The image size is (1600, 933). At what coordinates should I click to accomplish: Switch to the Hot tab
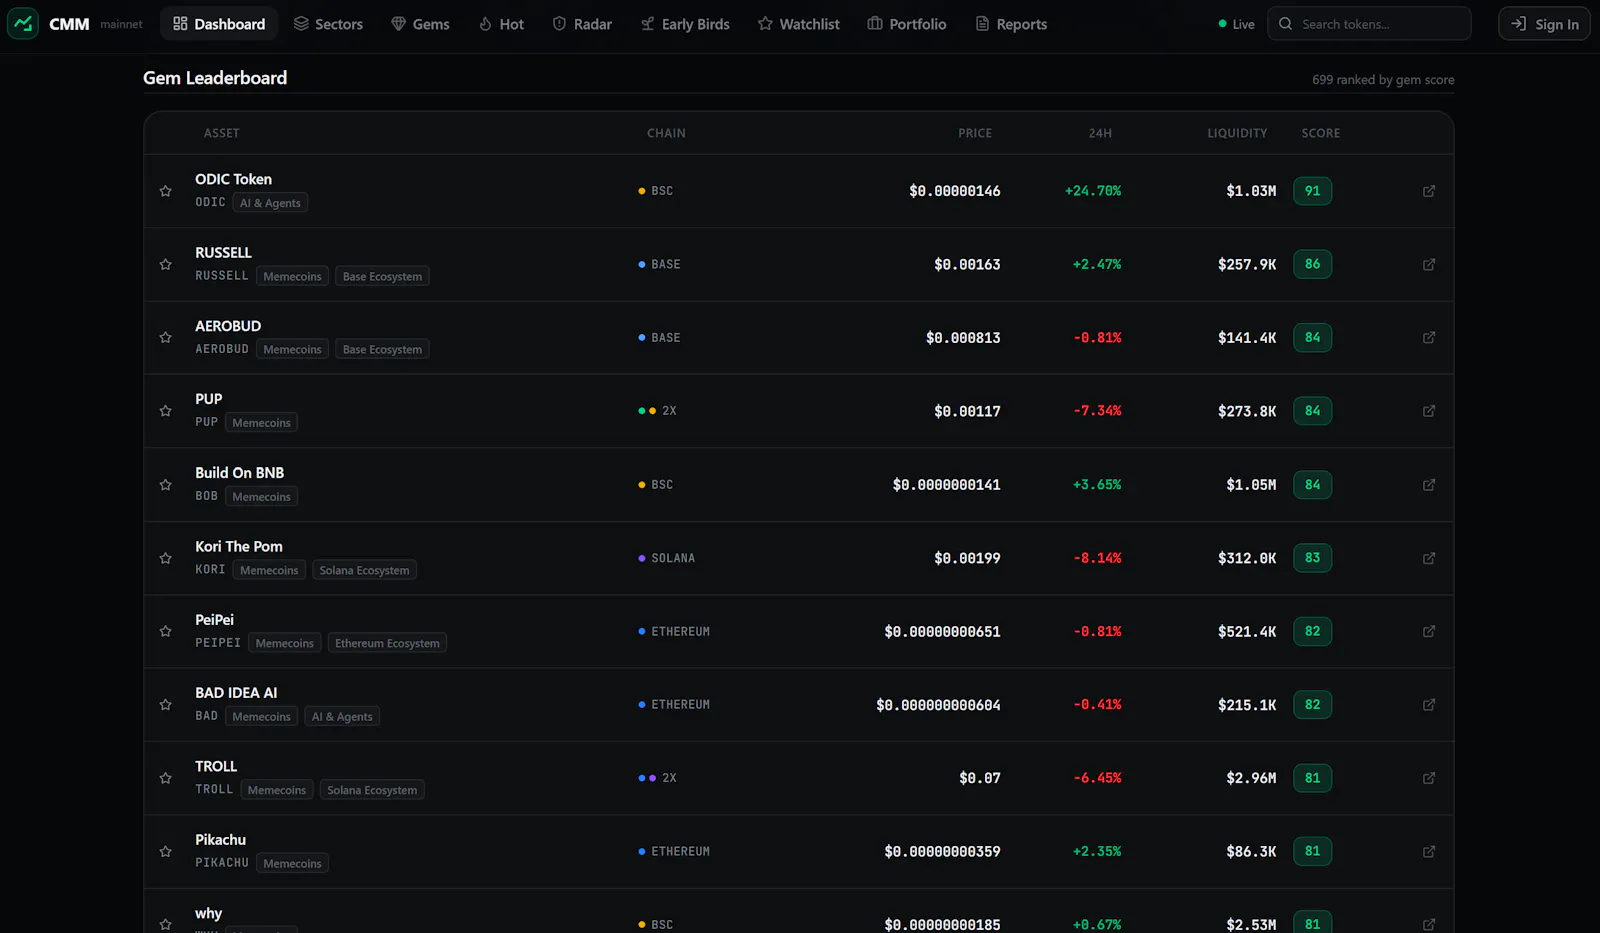click(x=501, y=24)
